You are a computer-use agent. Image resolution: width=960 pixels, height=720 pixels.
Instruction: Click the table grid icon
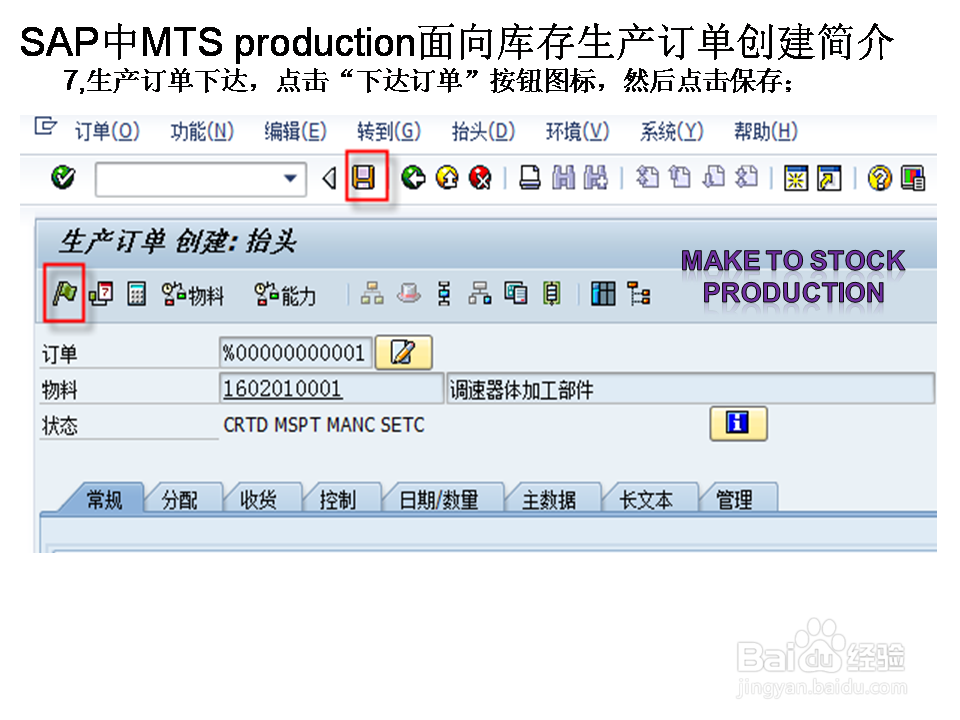603,294
